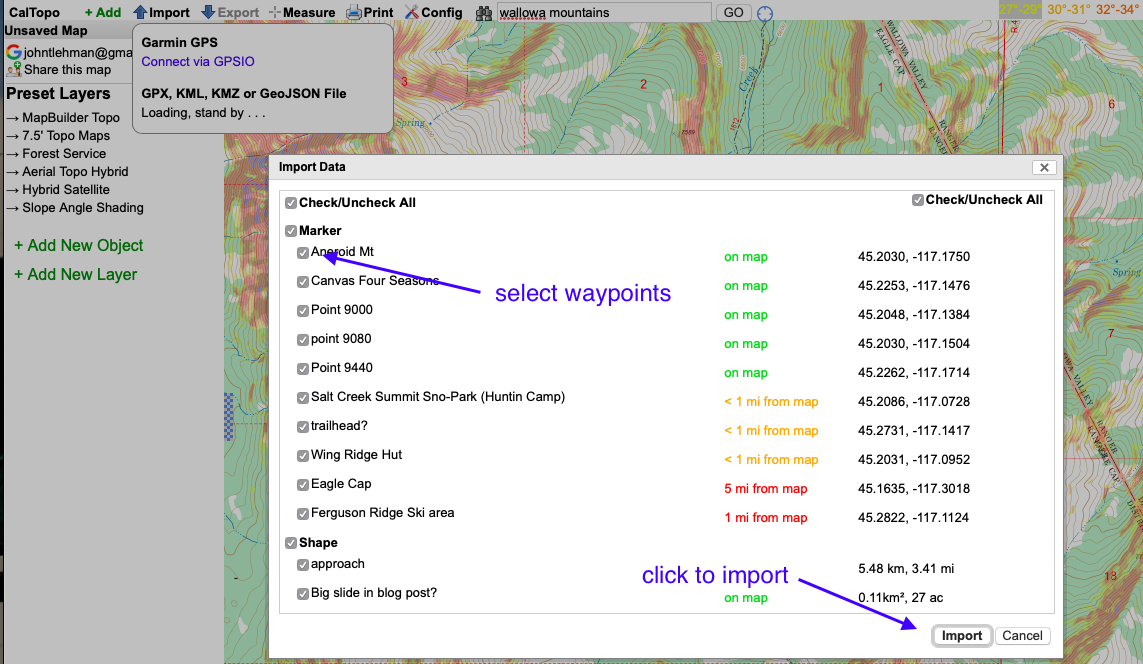Click + Add New Layer
The height and width of the screenshot is (664, 1143).
pyautogui.click(x=76, y=275)
